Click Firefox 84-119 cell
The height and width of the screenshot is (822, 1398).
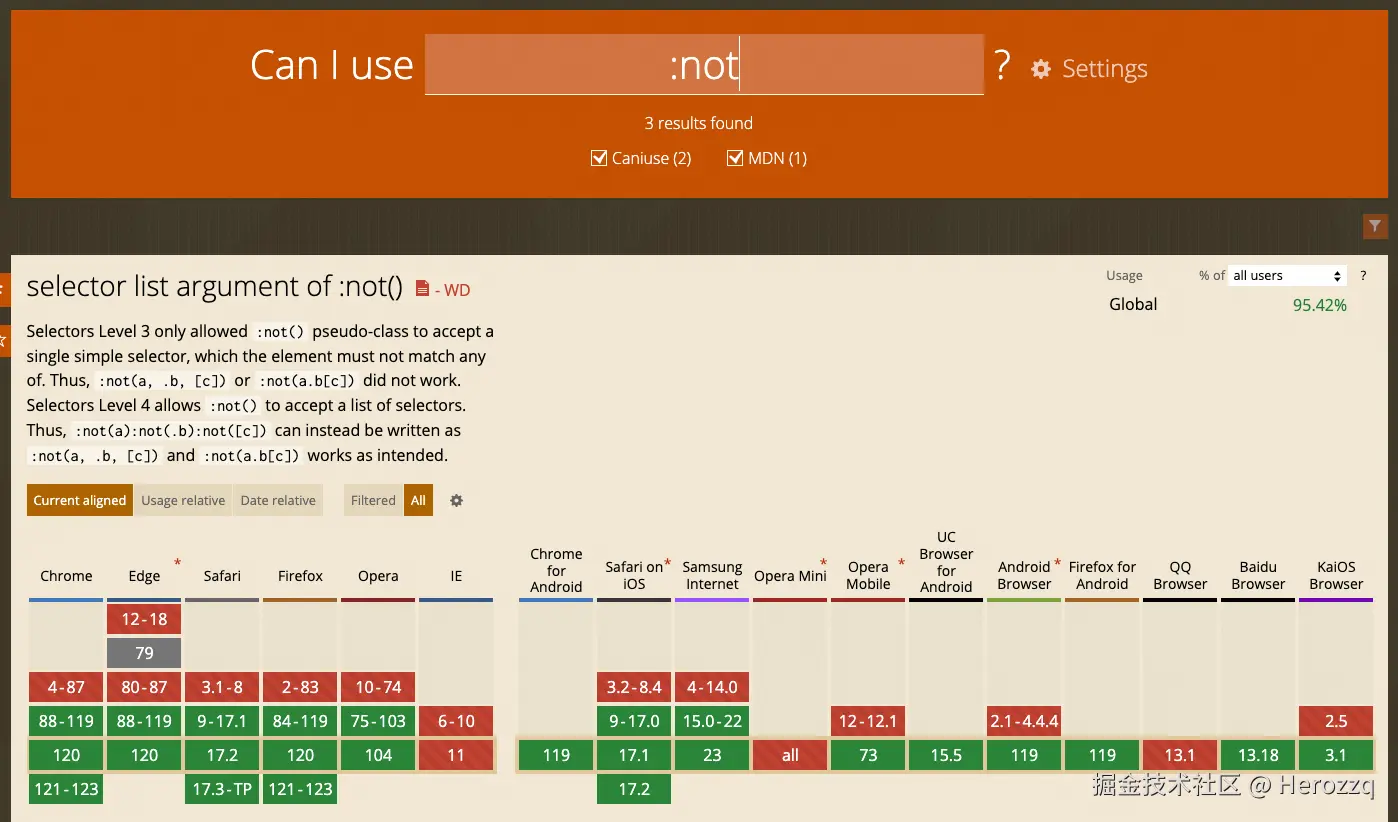tap(300, 721)
